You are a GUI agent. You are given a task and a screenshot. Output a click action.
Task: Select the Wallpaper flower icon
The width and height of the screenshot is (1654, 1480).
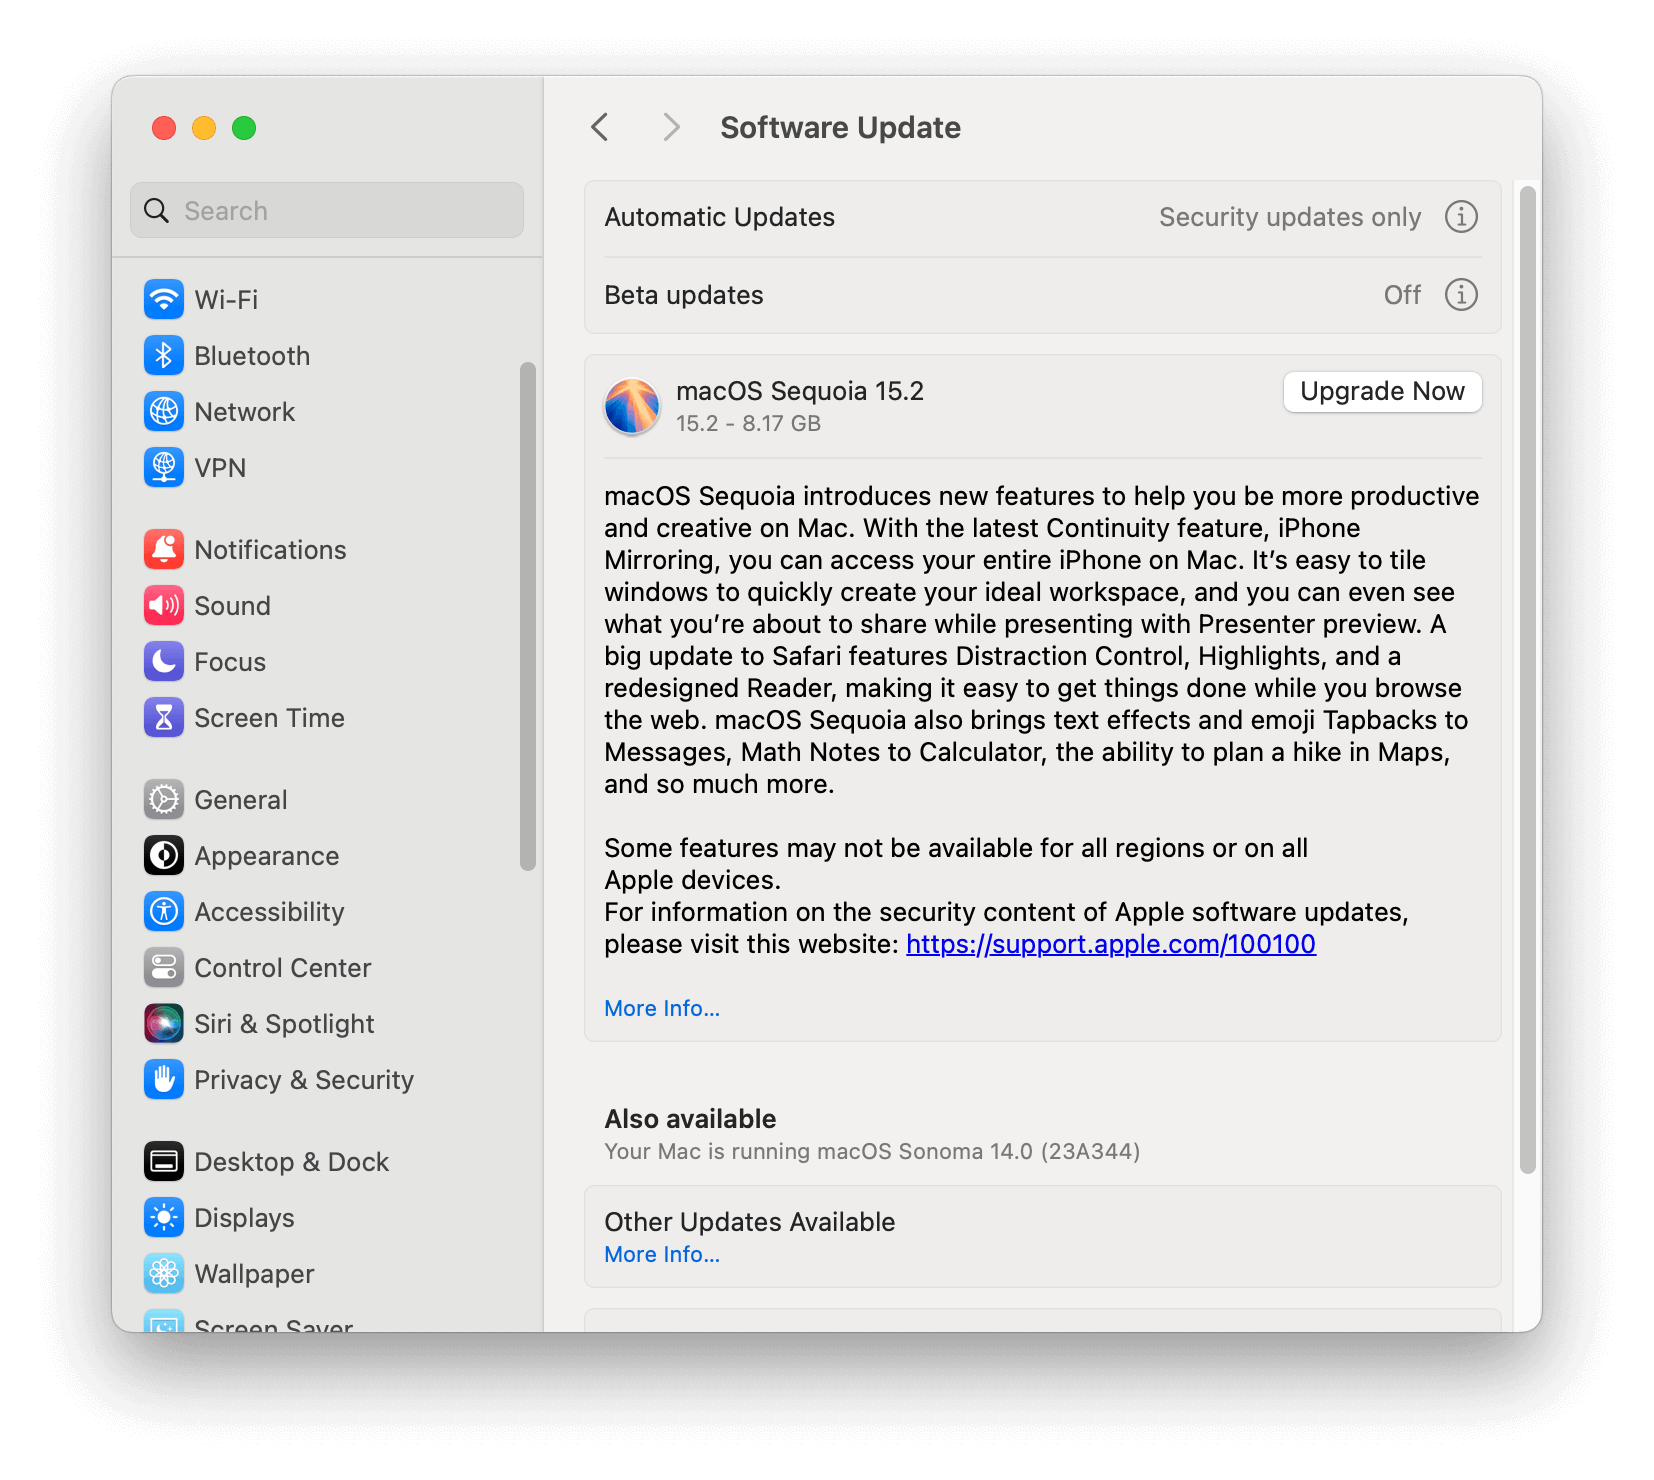[164, 1273]
